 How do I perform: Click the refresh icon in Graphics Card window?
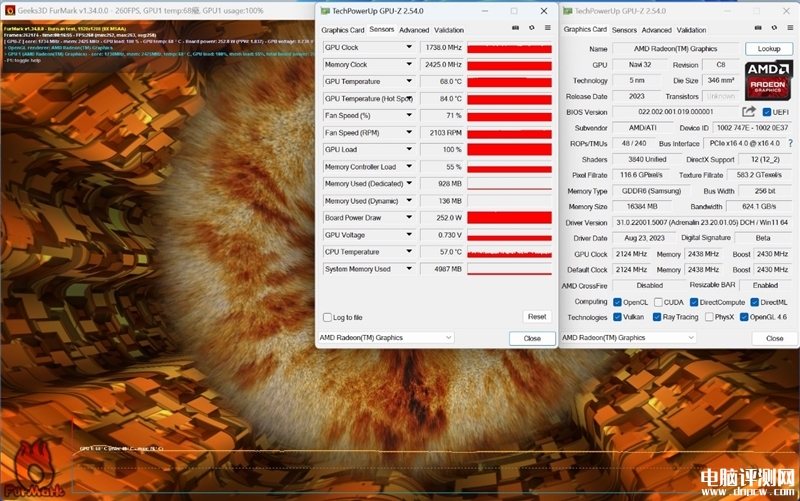tap(774, 28)
